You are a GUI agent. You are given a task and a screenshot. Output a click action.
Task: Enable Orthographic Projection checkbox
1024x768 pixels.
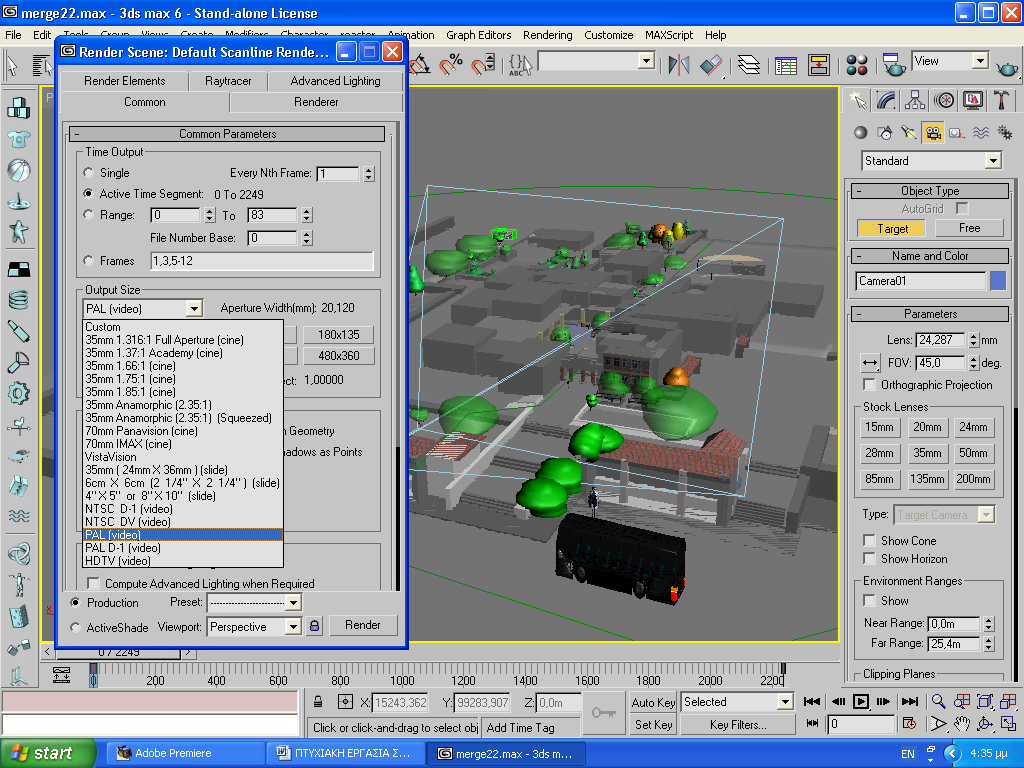coord(869,384)
